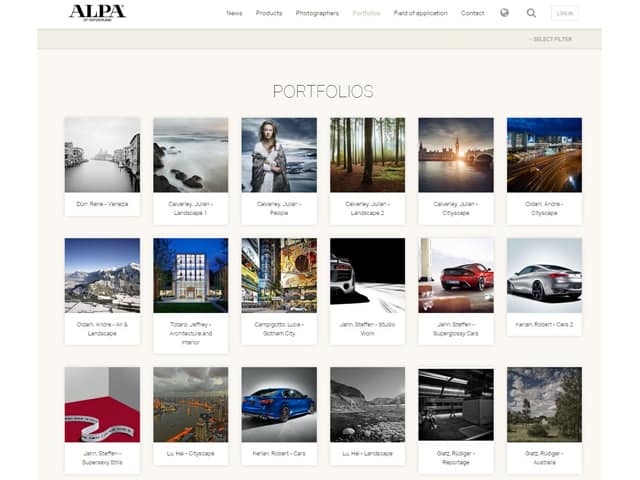Open Campigotto, Luca Gotham City thumbnail
Viewport: 640px width, 480px height.
[x=279, y=275]
